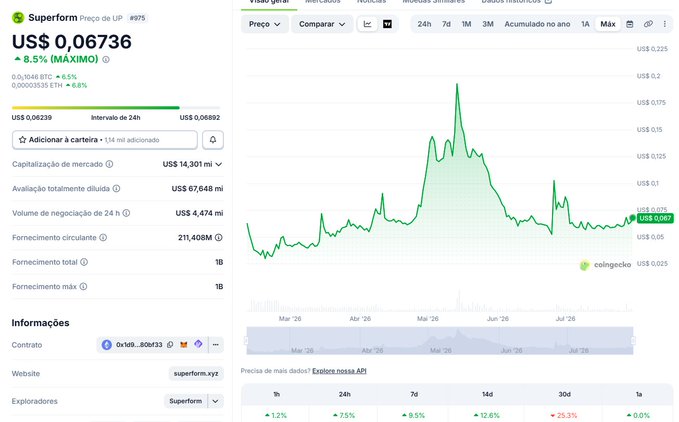
Task: Click right handle of chart range navigator
Action: [633, 341]
